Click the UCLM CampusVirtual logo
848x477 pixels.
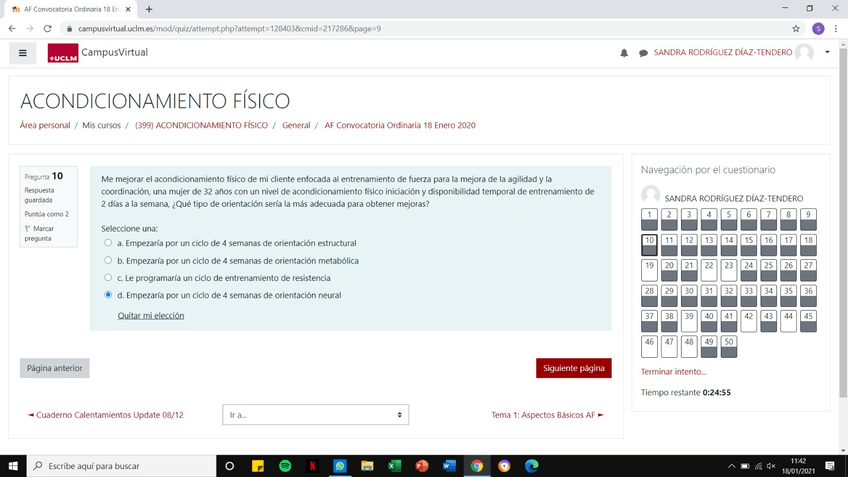[x=98, y=52]
